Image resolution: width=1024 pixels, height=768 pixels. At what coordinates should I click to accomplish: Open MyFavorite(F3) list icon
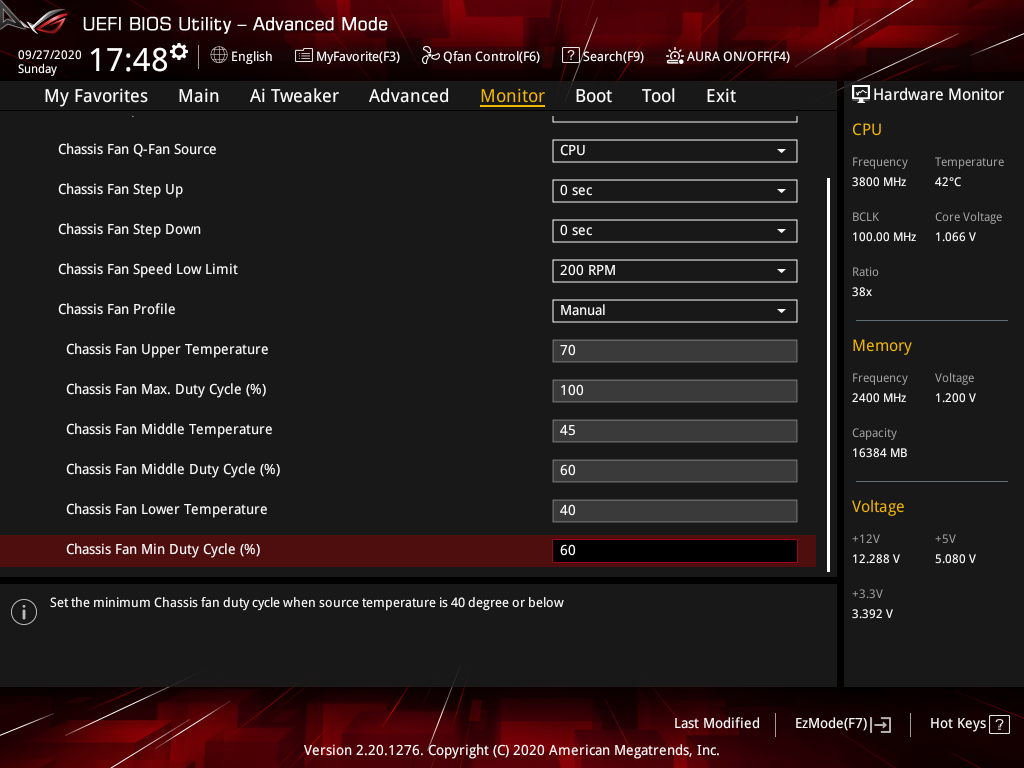[x=304, y=56]
